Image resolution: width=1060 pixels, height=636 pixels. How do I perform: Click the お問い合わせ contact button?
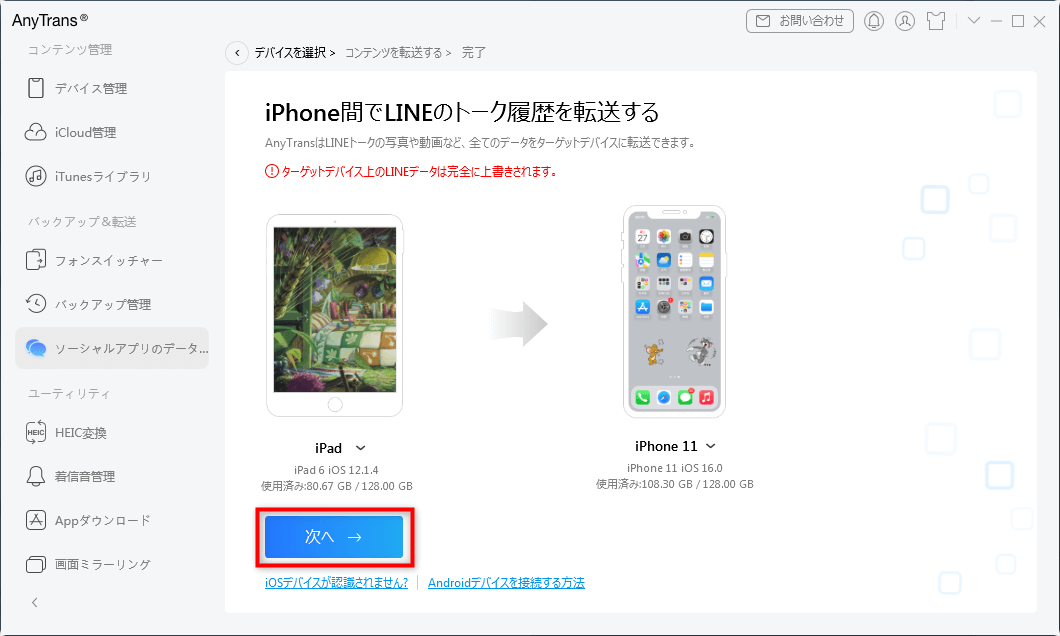click(x=800, y=21)
